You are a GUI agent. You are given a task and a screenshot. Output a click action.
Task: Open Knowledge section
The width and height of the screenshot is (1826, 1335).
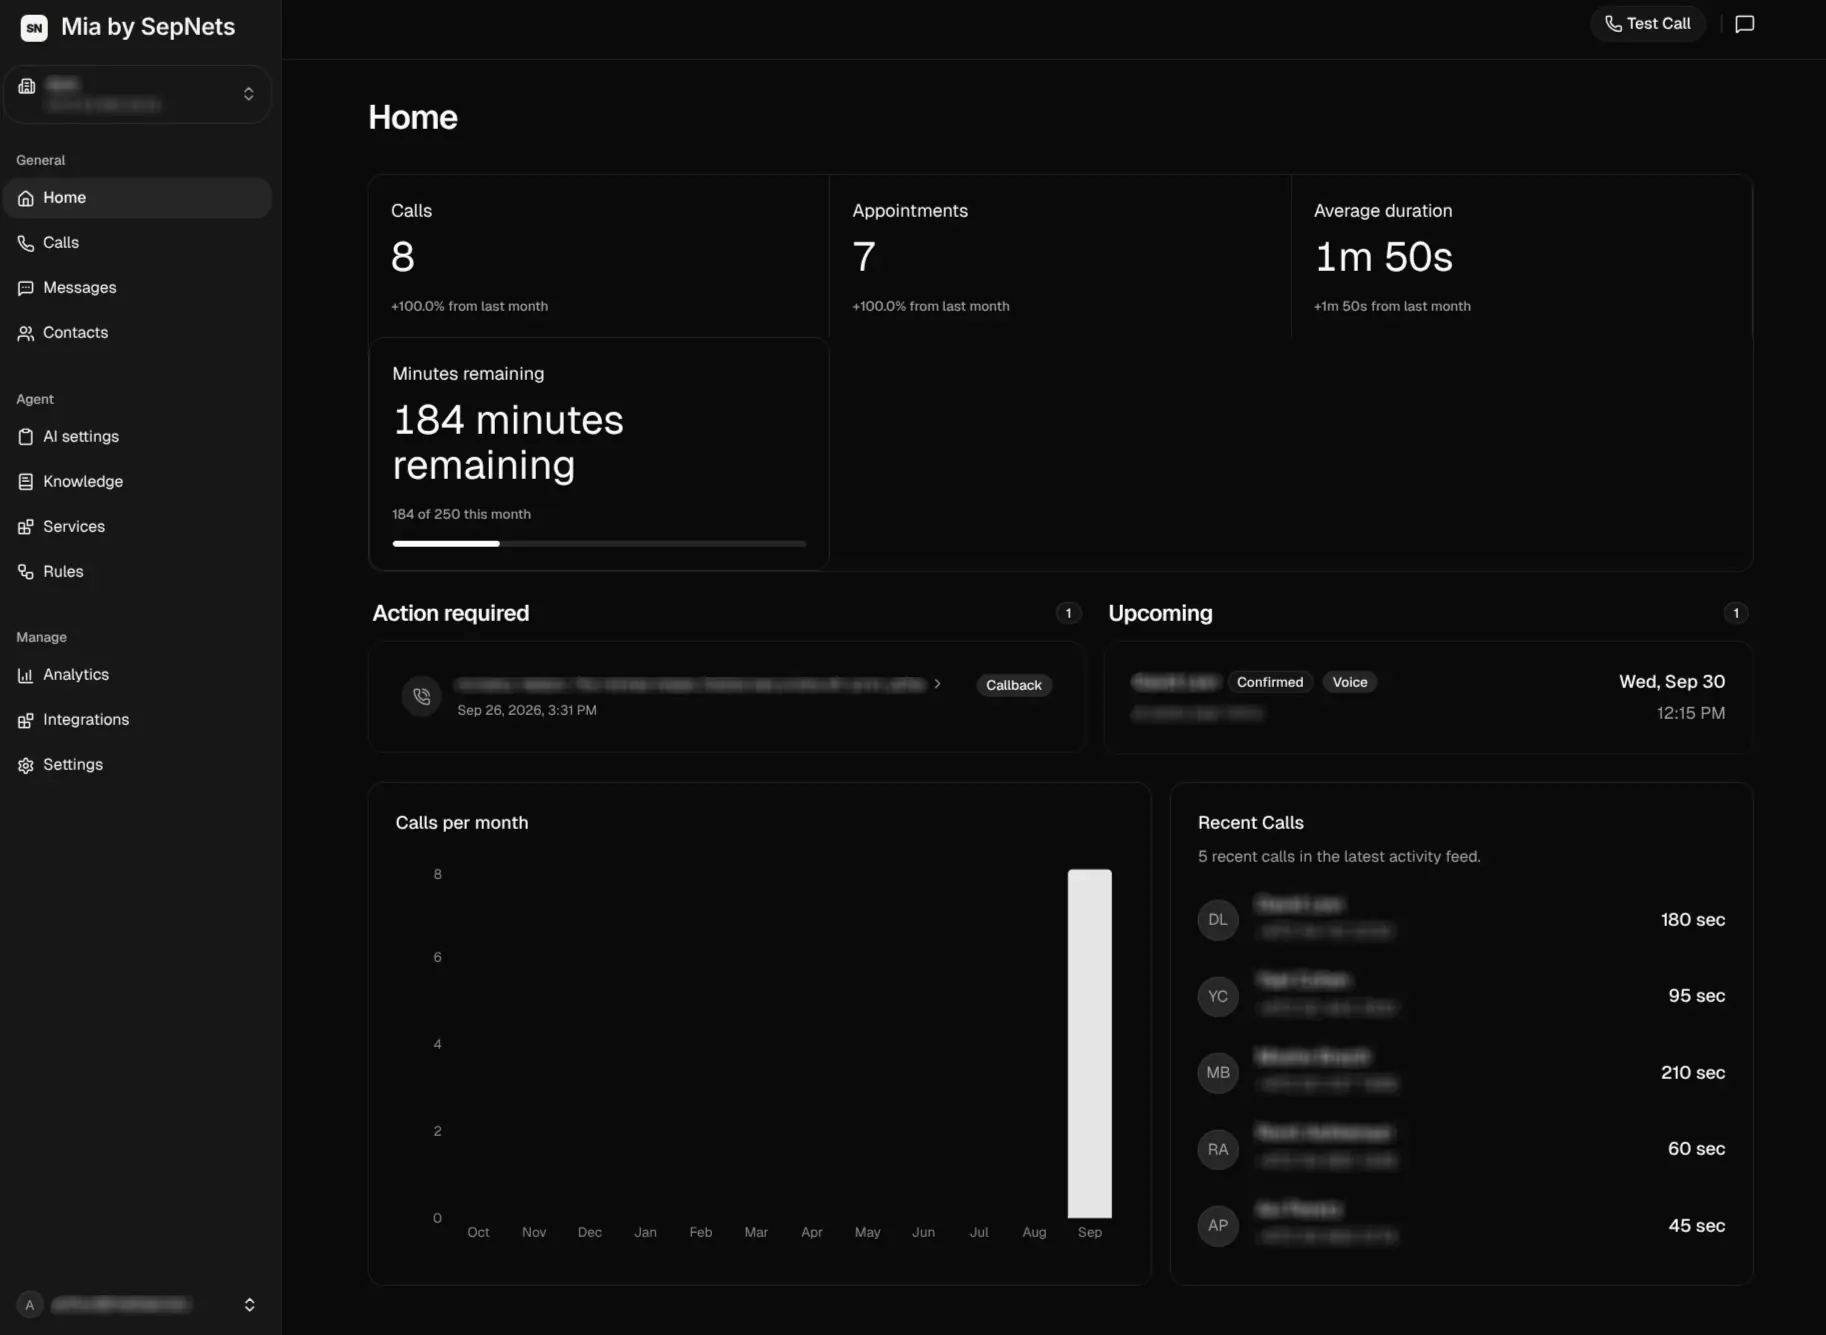click(138, 482)
